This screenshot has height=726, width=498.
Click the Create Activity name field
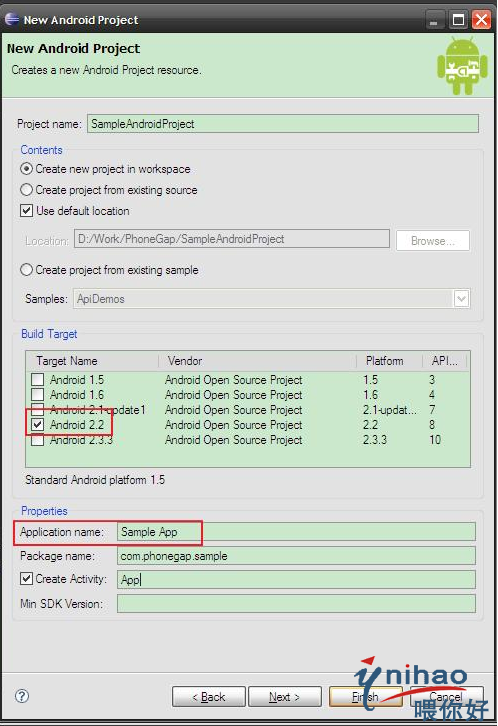pos(296,580)
